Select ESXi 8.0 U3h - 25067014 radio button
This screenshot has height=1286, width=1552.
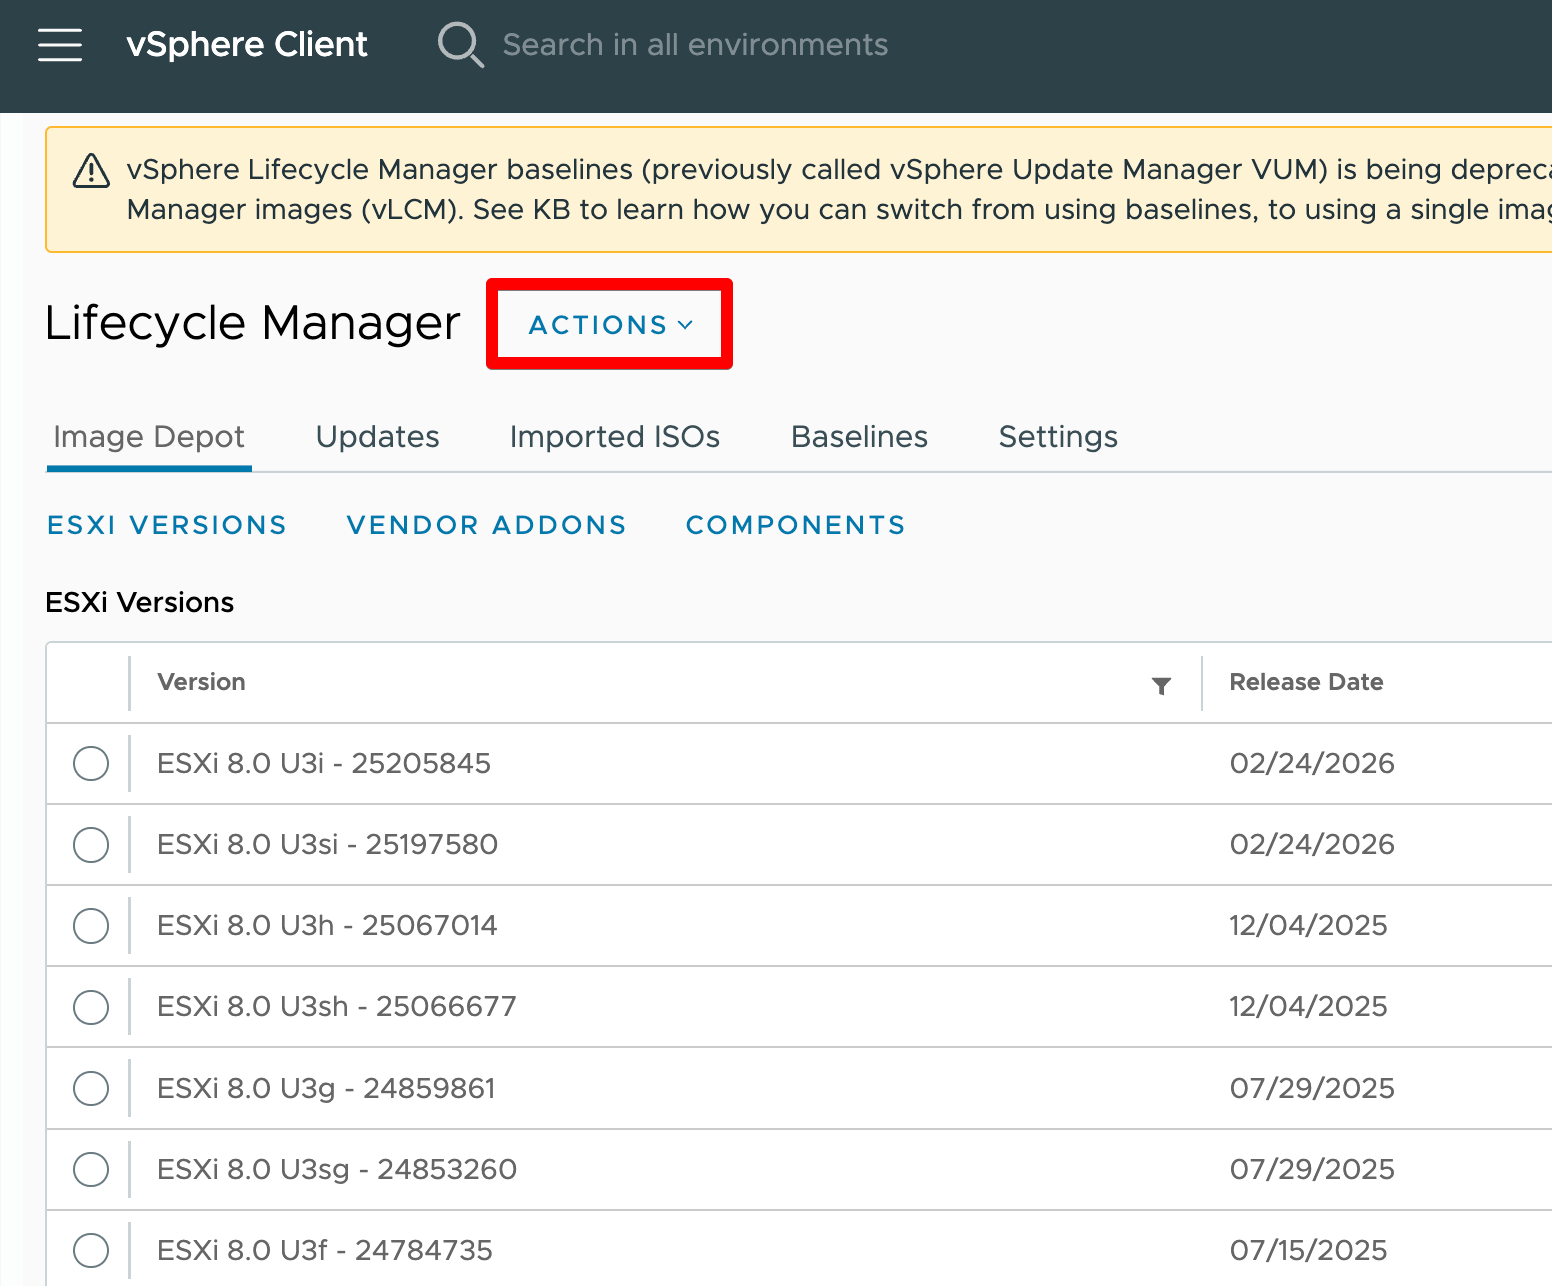[x=91, y=926]
